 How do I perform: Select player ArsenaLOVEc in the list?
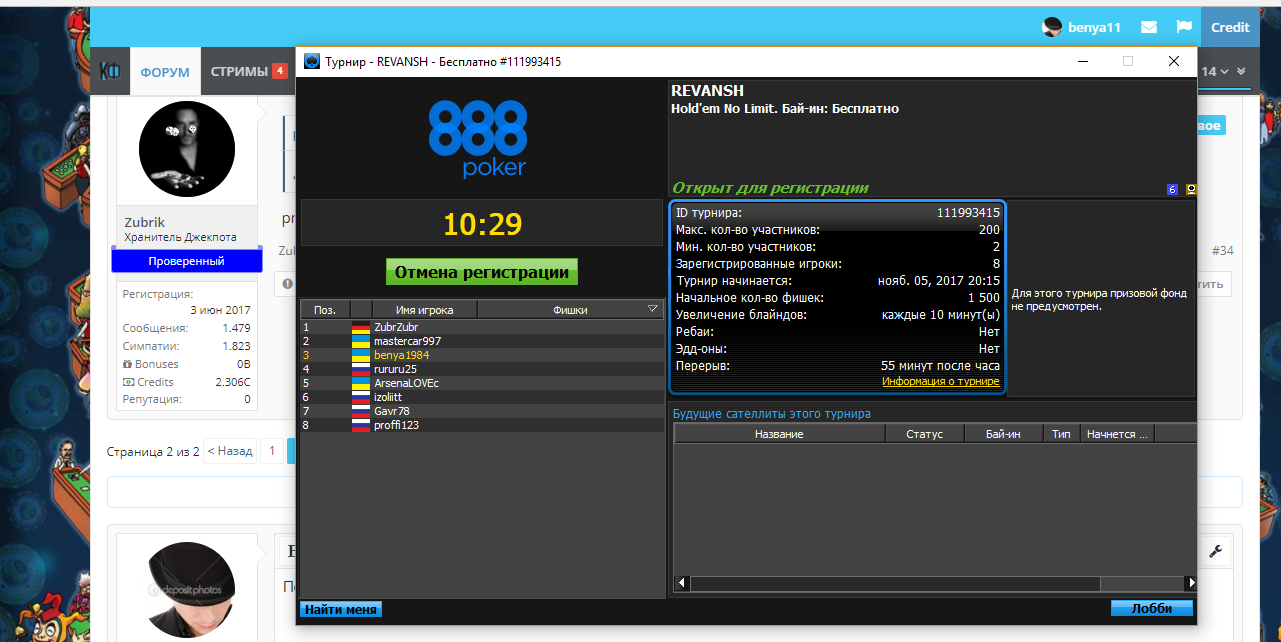(482, 383)
